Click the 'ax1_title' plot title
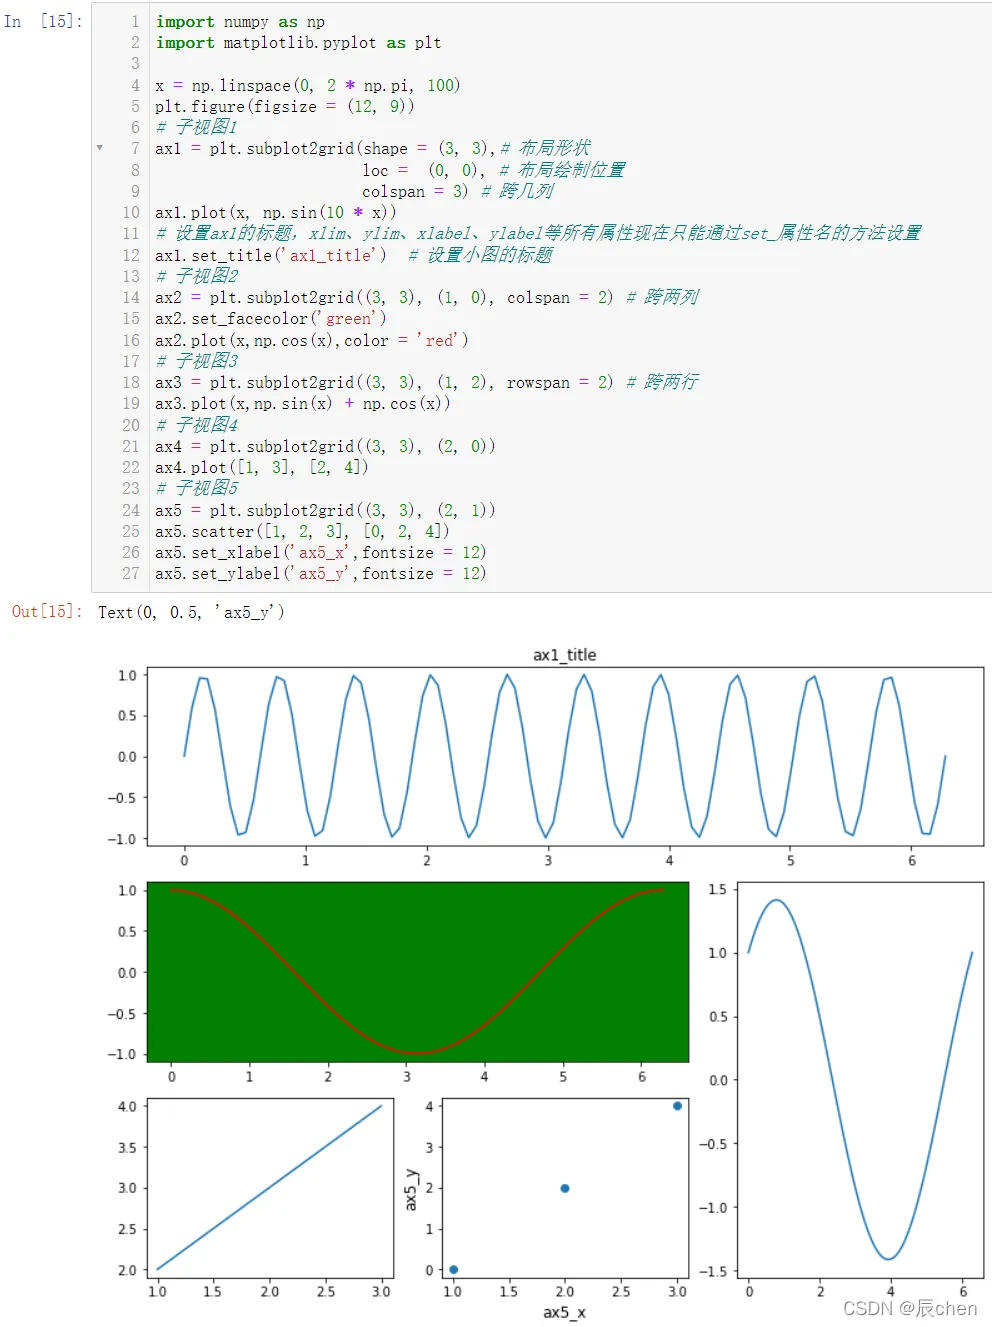 click(x=565, y=655)
